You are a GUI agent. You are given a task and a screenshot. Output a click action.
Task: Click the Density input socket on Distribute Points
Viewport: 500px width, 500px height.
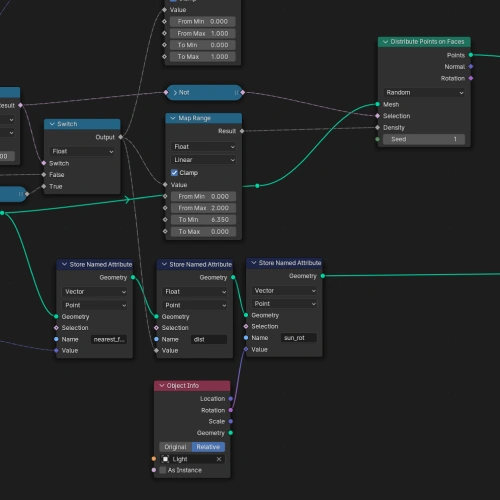pos(377,128)
